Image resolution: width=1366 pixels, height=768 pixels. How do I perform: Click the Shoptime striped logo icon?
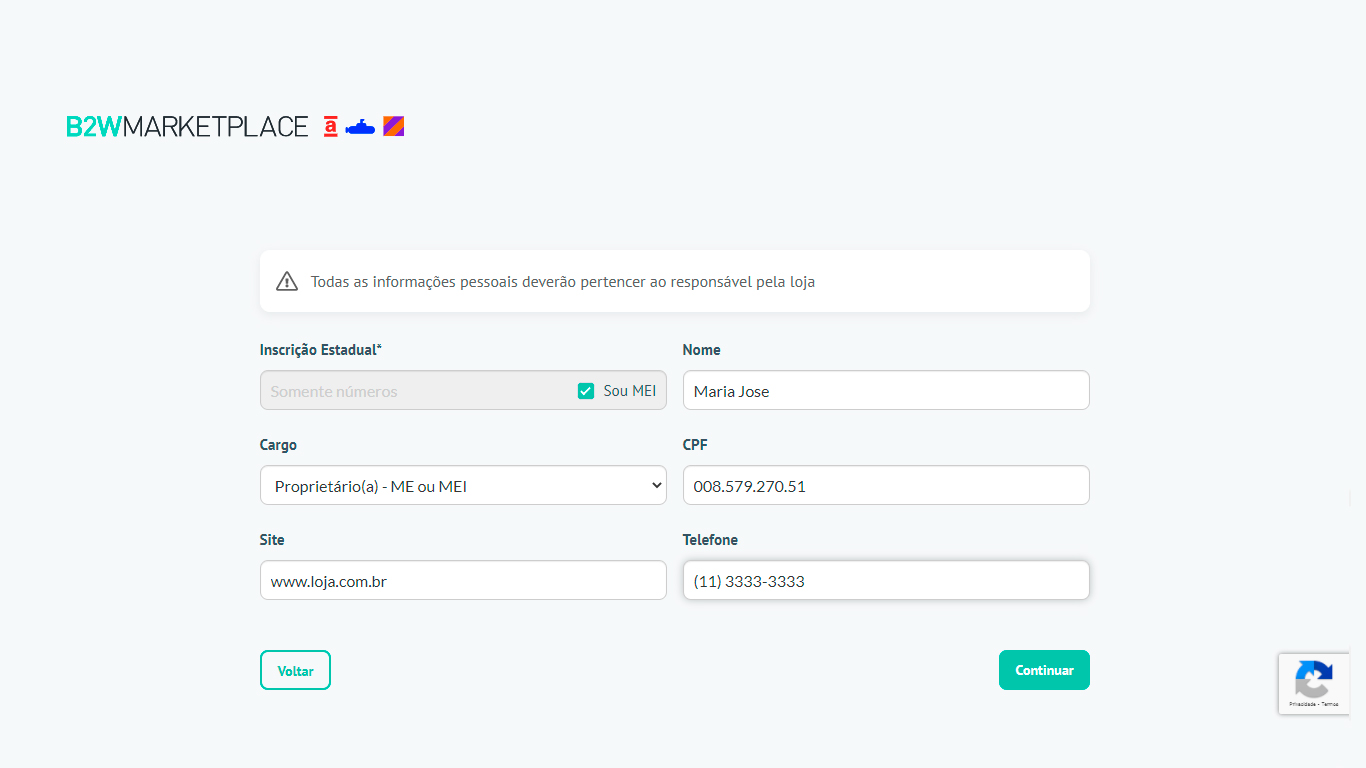(393, 125)
